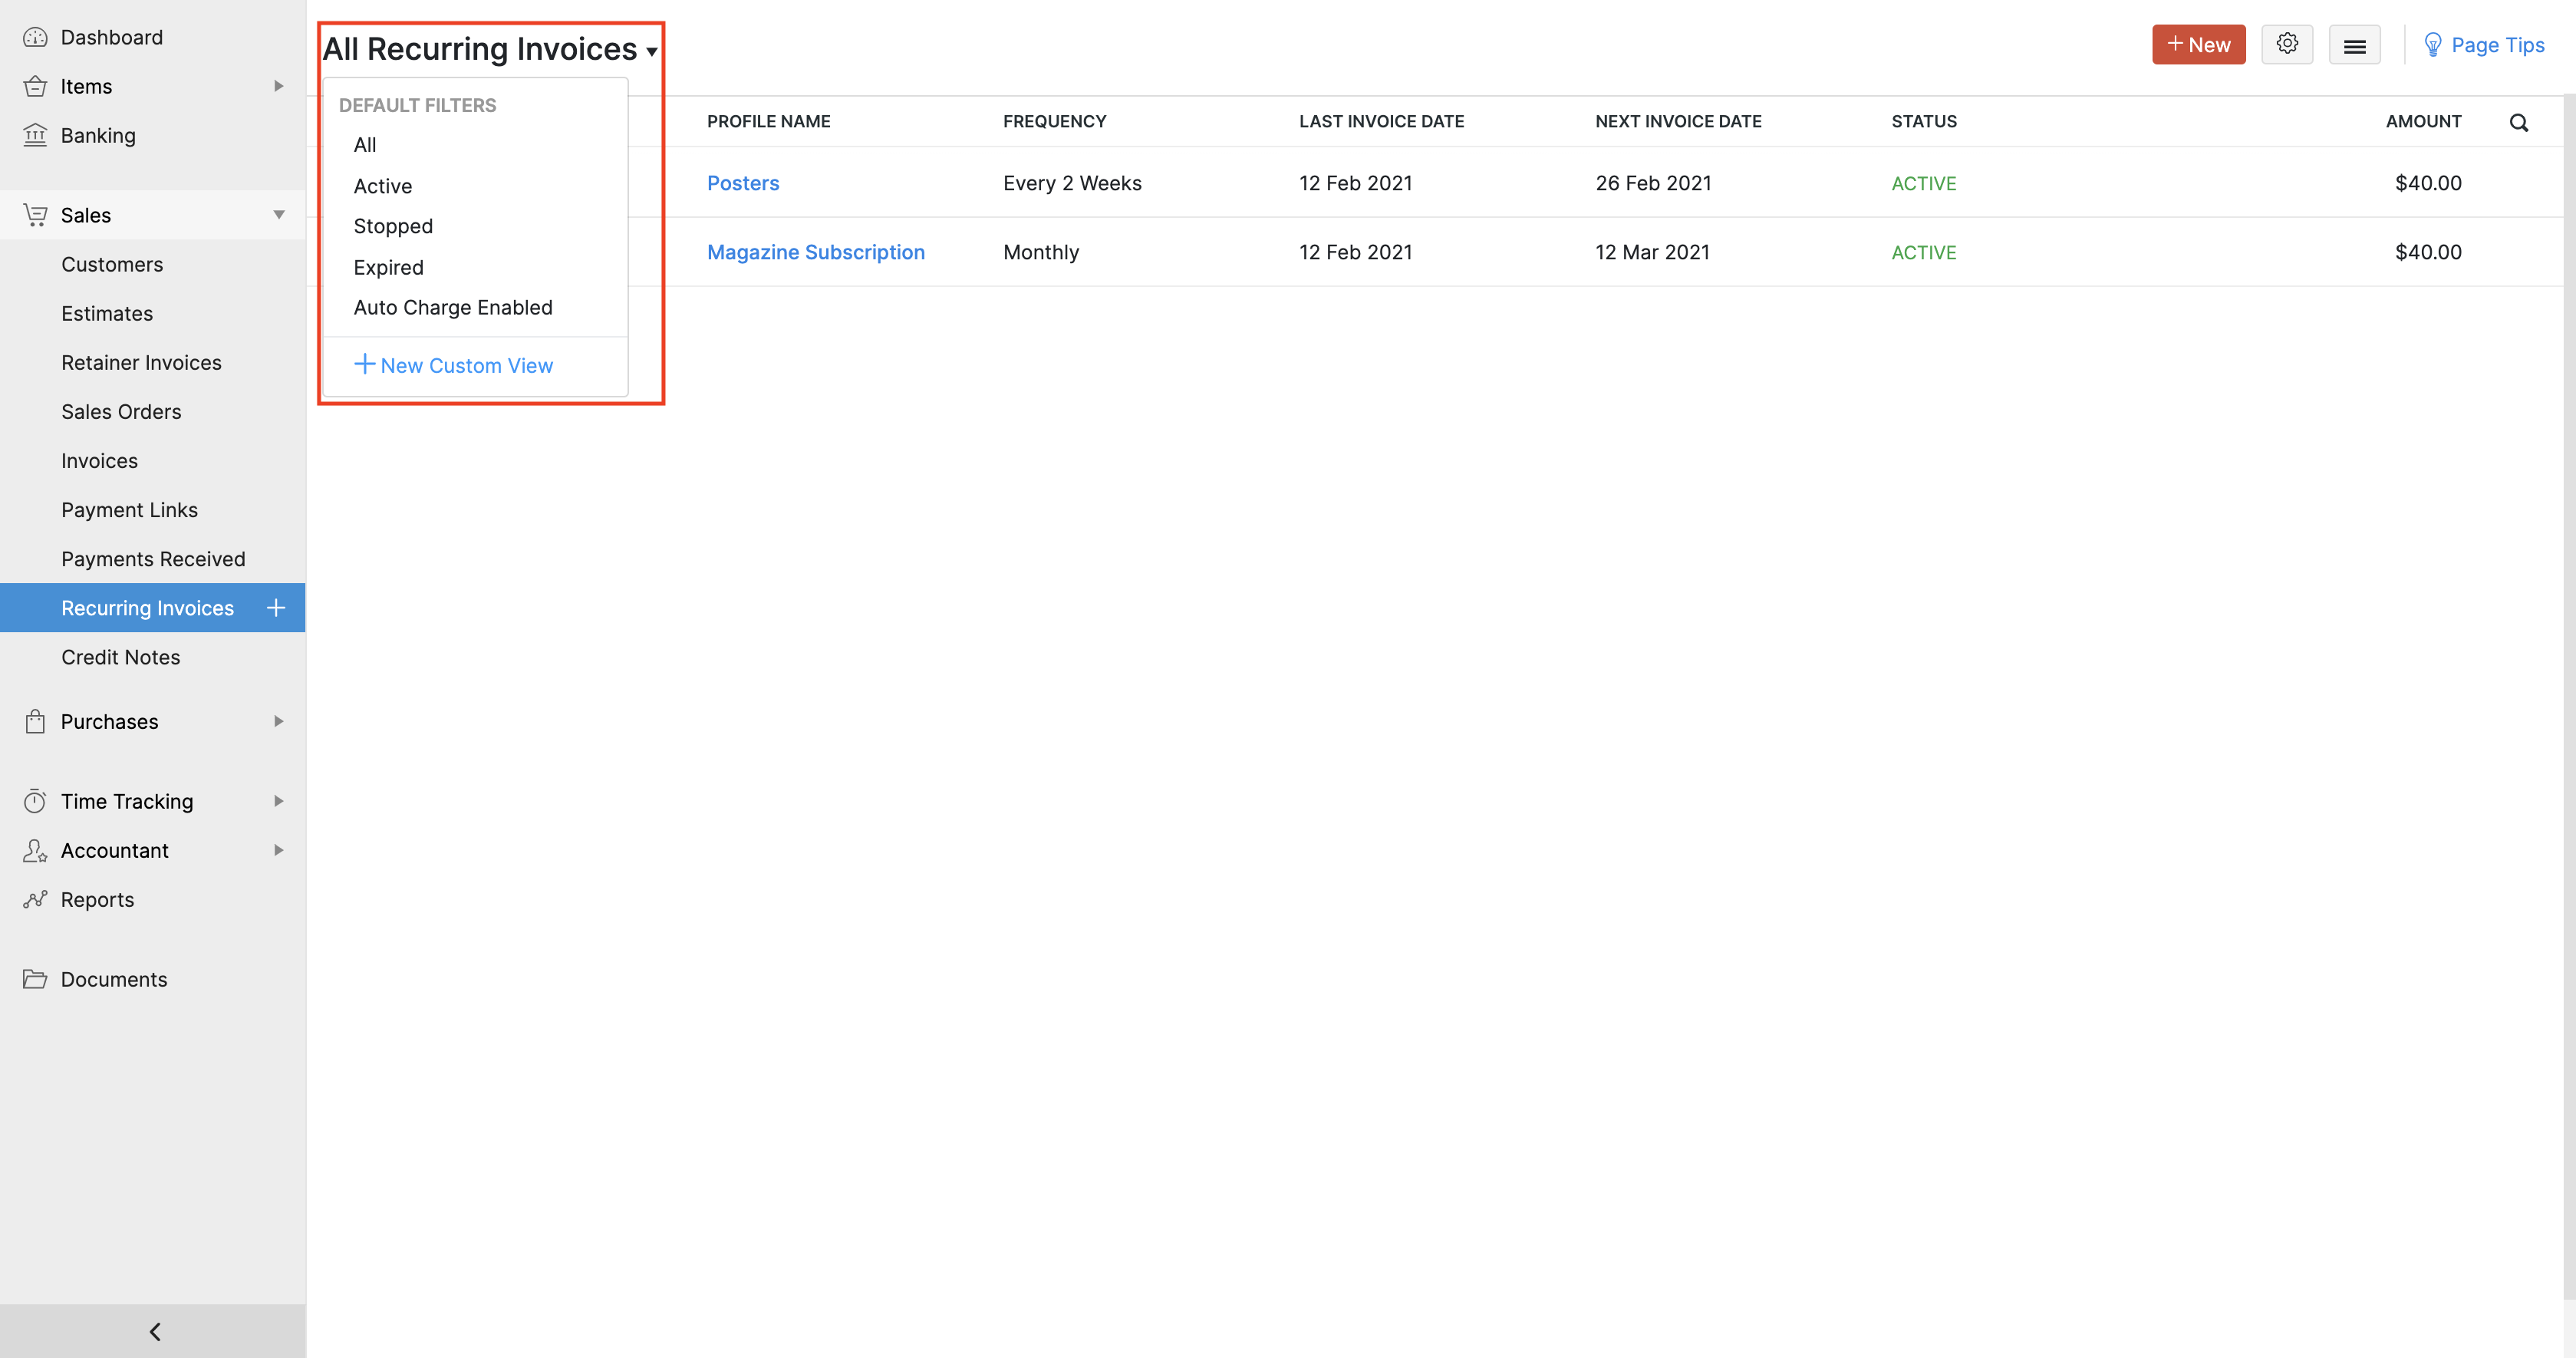Image resolution: width=2576 pixels, height=1358 pixels.
Task: Click the settings gear icon
Action: [x=2286, y=44]
